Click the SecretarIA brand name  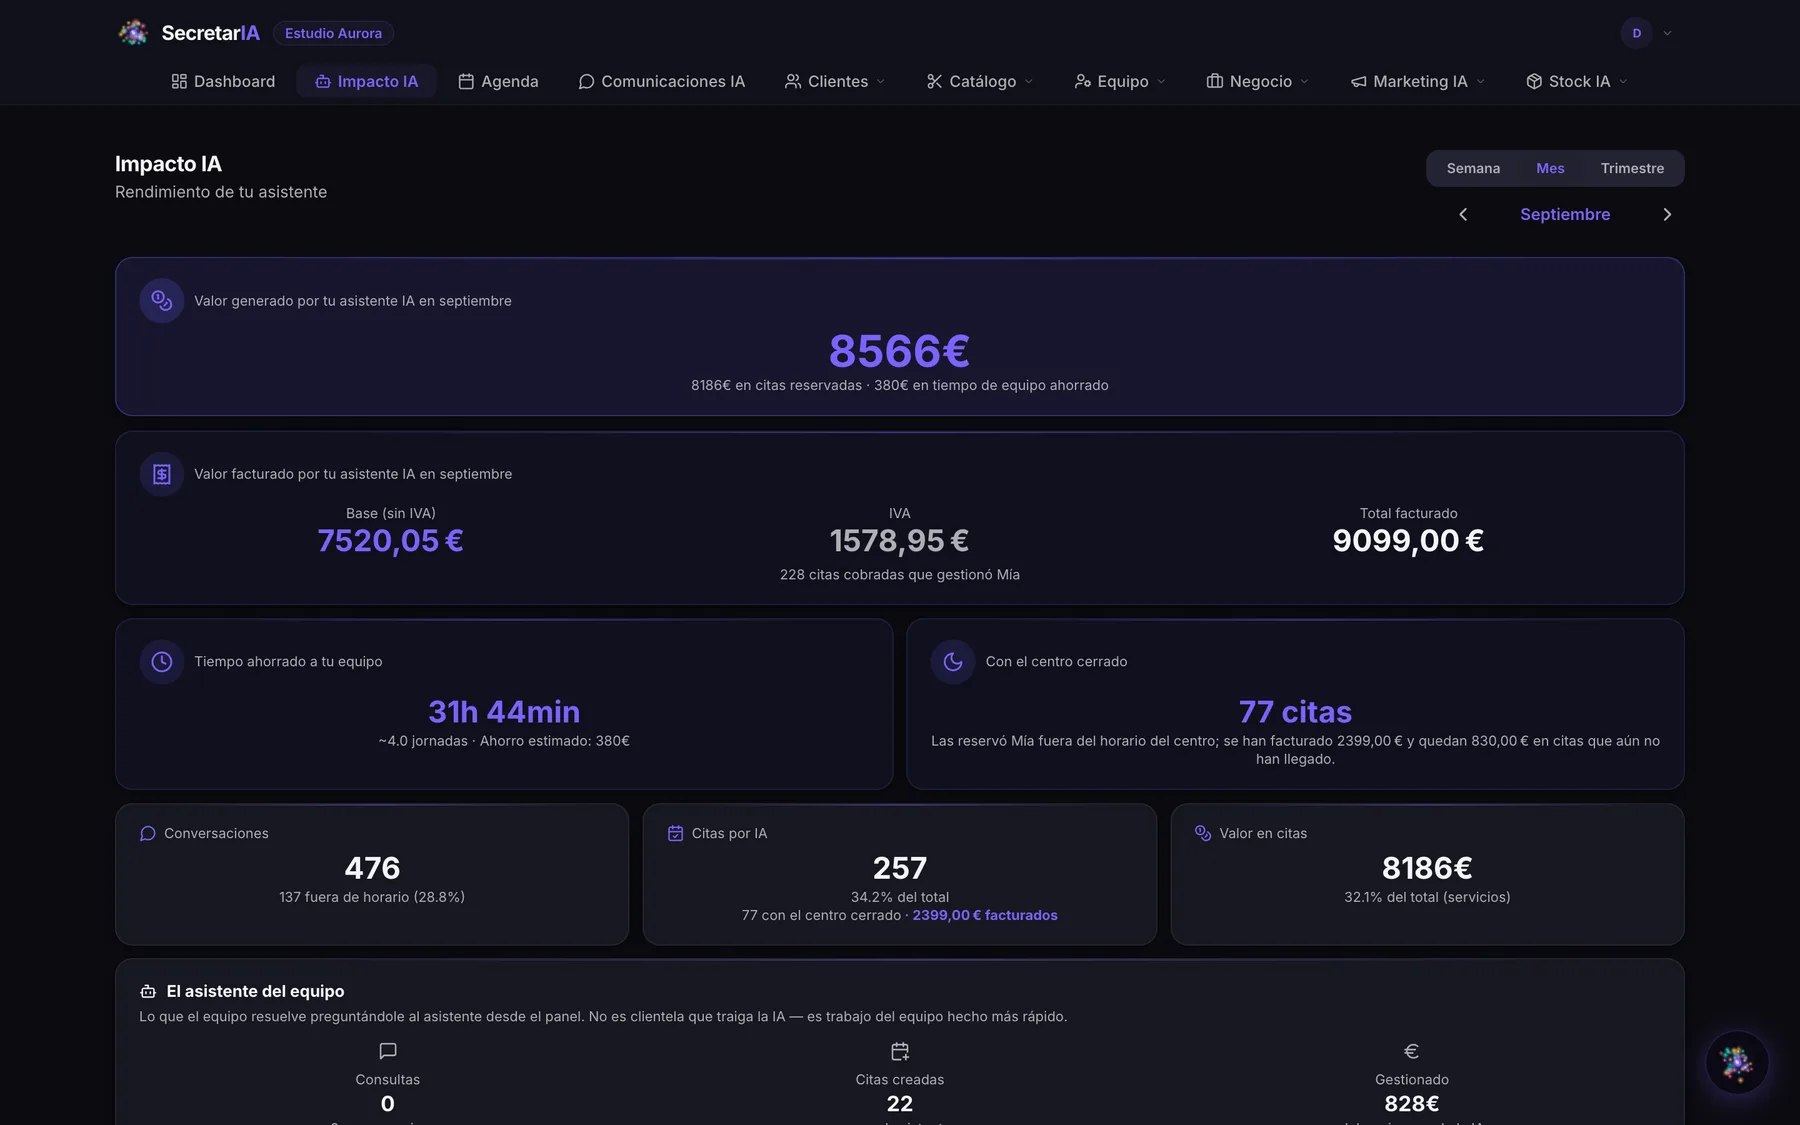[x=211, y=33]
